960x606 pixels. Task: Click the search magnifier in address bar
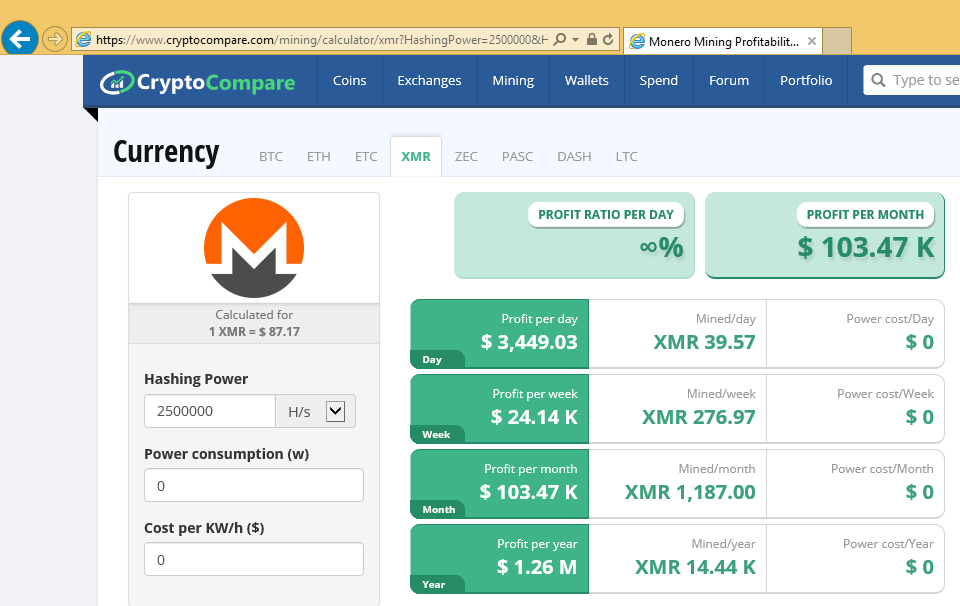560,40
